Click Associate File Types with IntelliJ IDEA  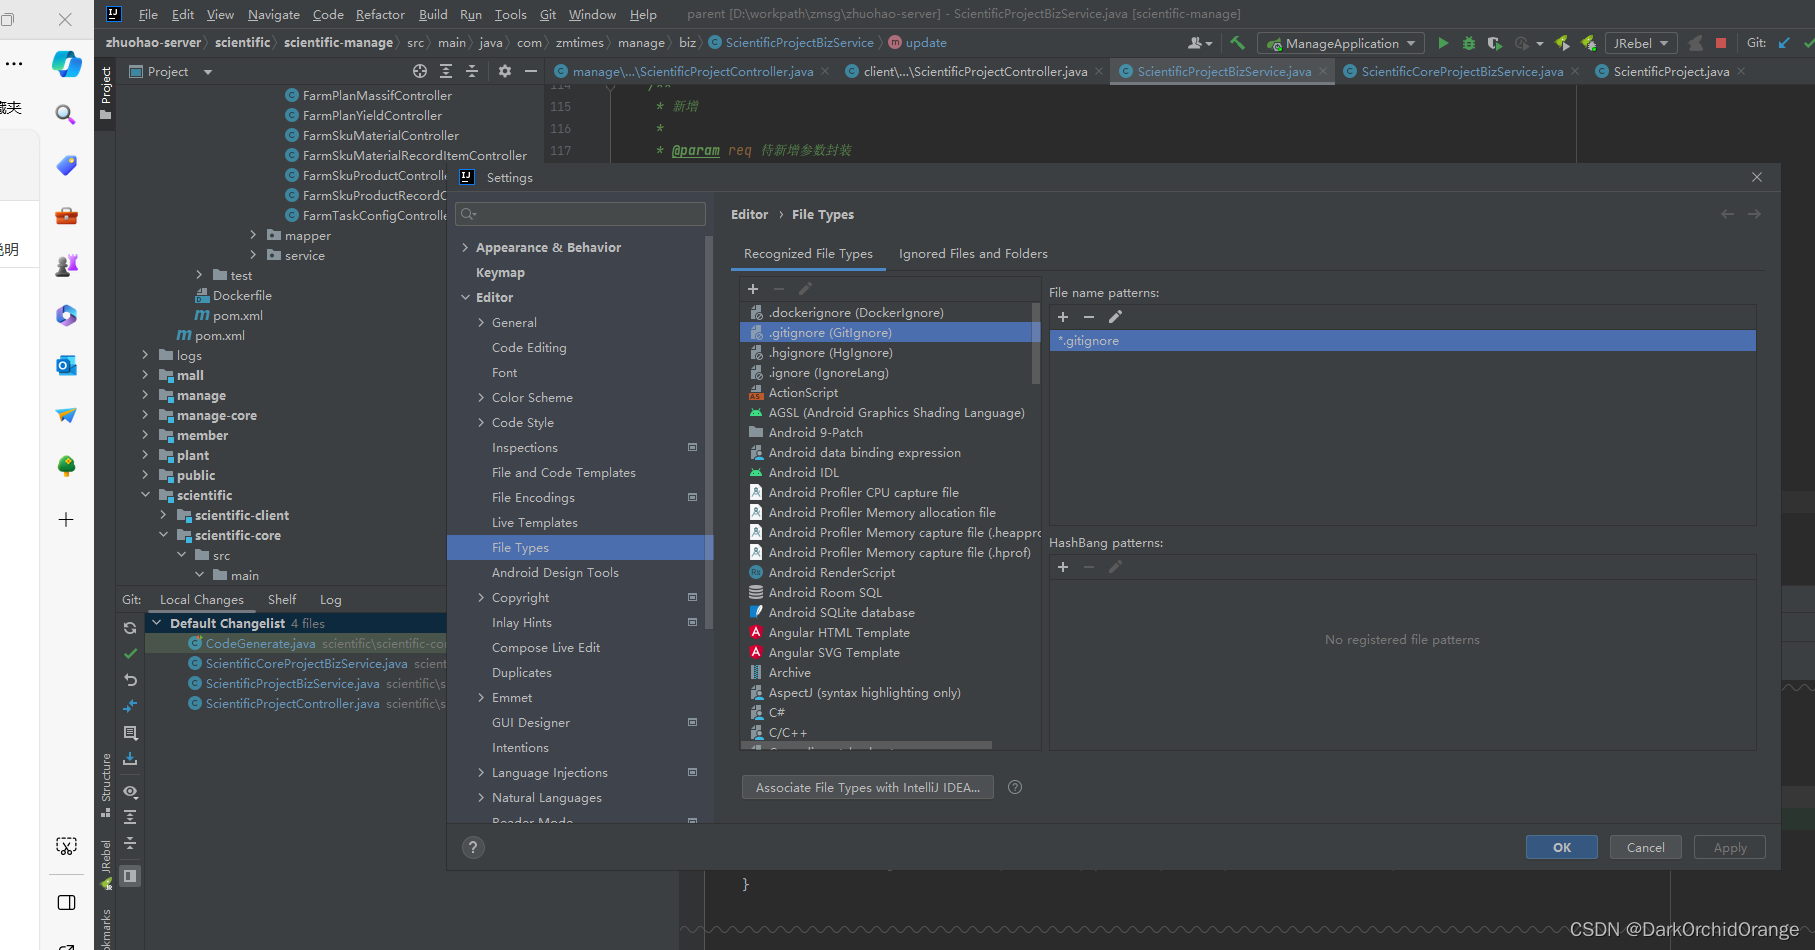[x=868, y=787]
